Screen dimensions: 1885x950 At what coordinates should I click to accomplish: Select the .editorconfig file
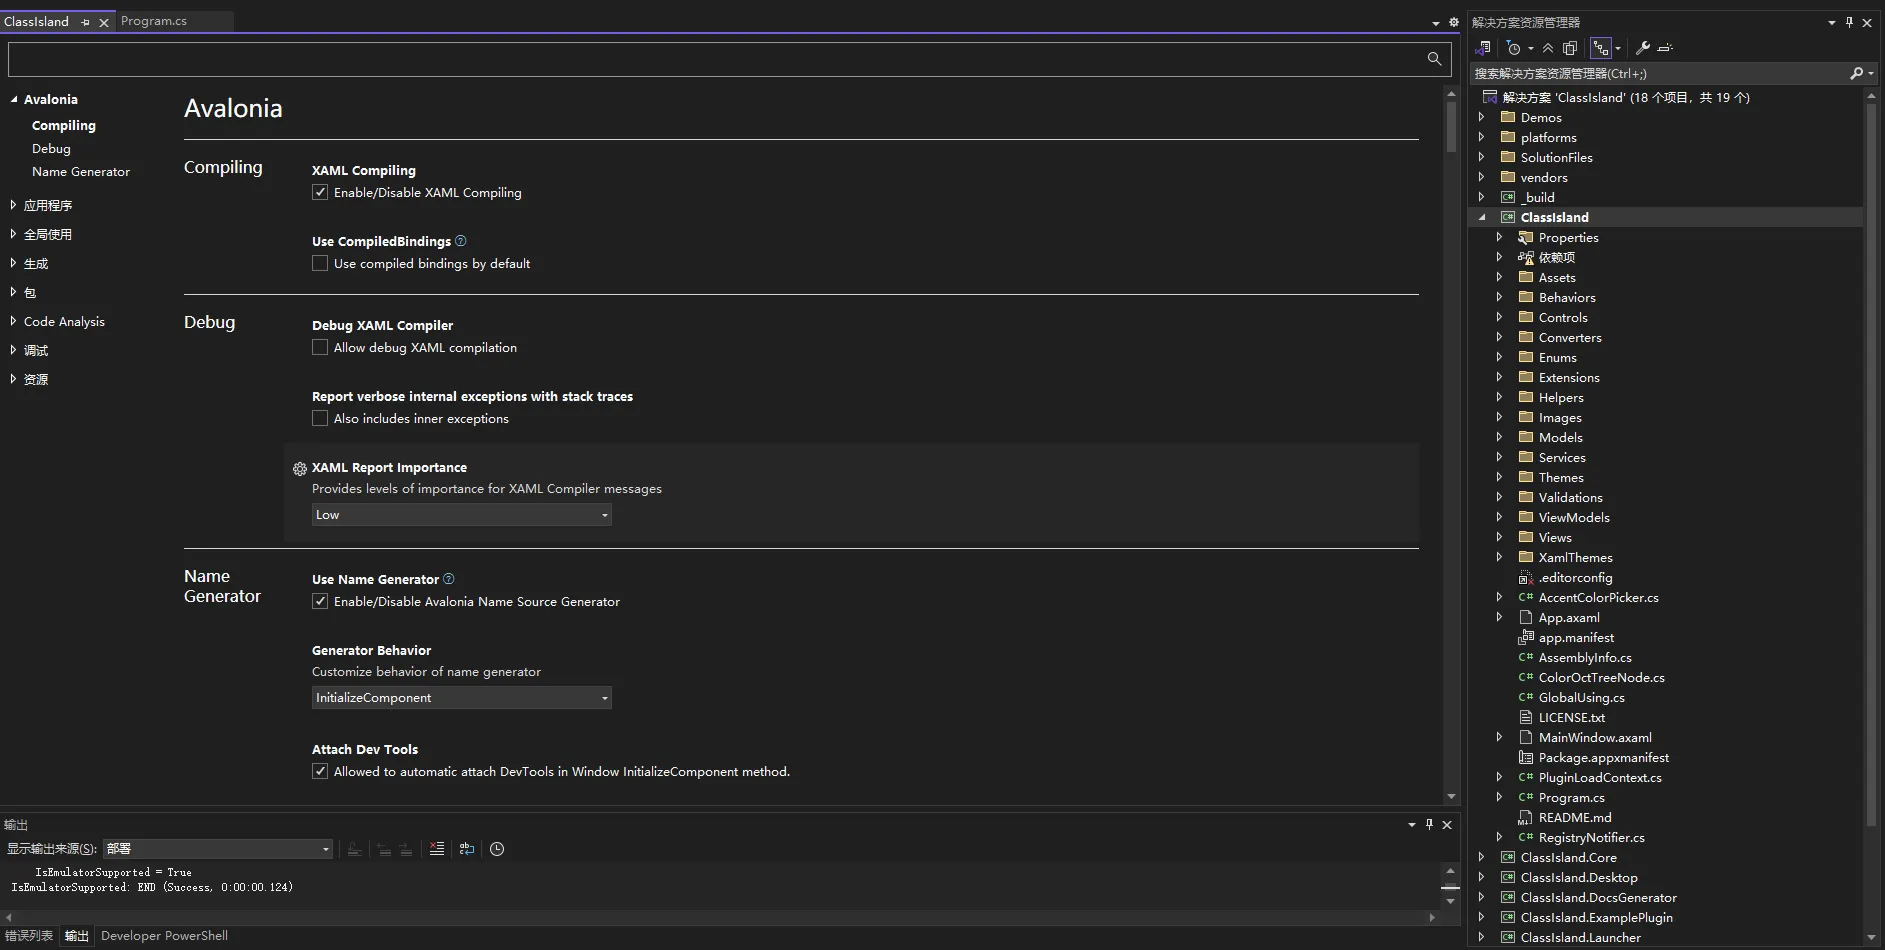1575,578
